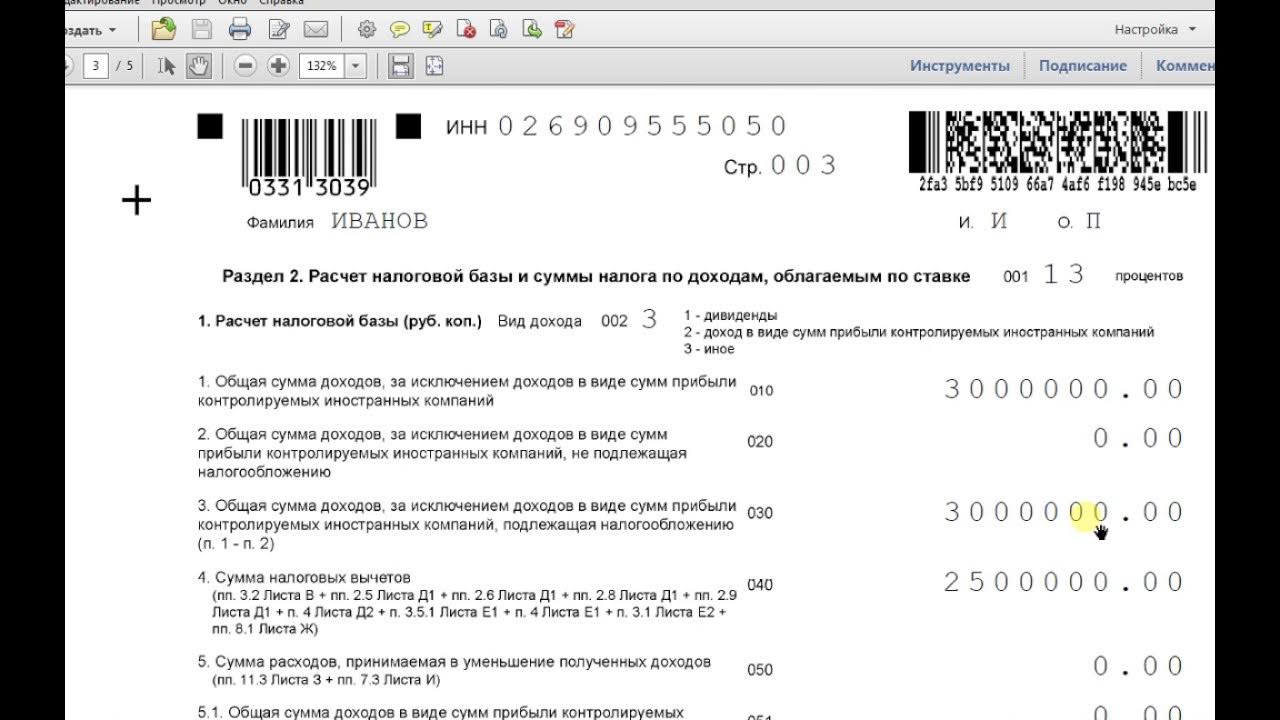Click the Сумма расходов line 5 label

[x=454, y=662]
